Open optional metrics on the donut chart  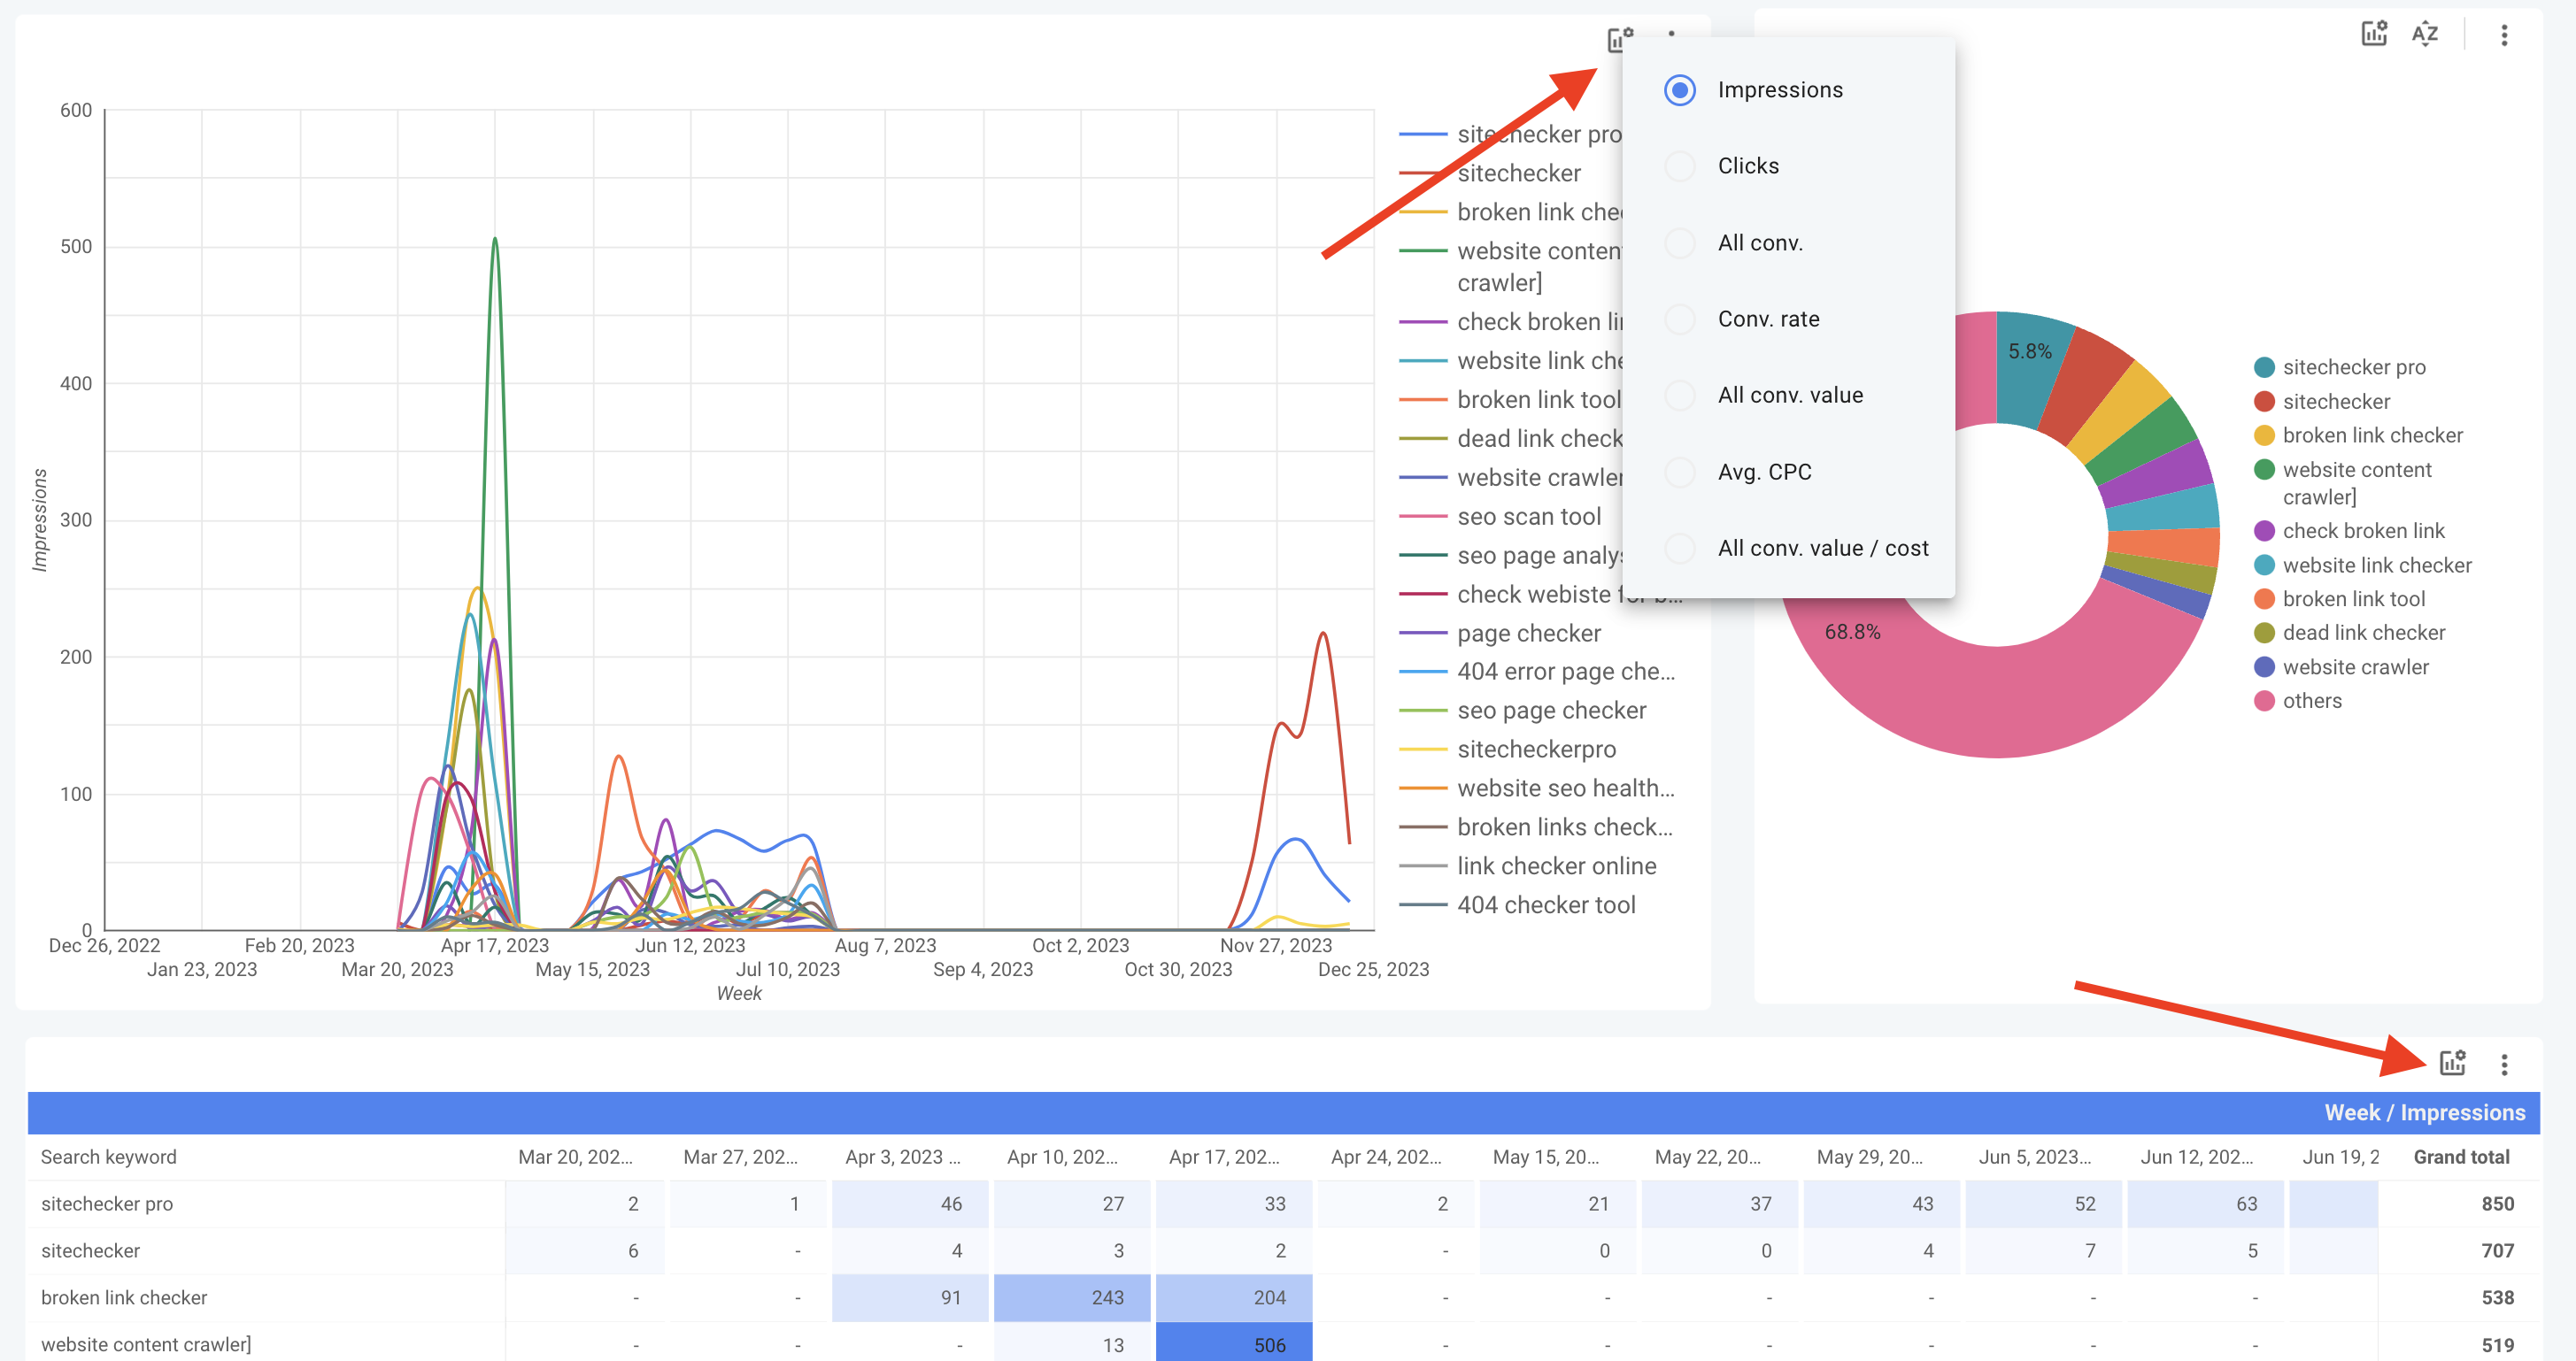pos(2374,34)
